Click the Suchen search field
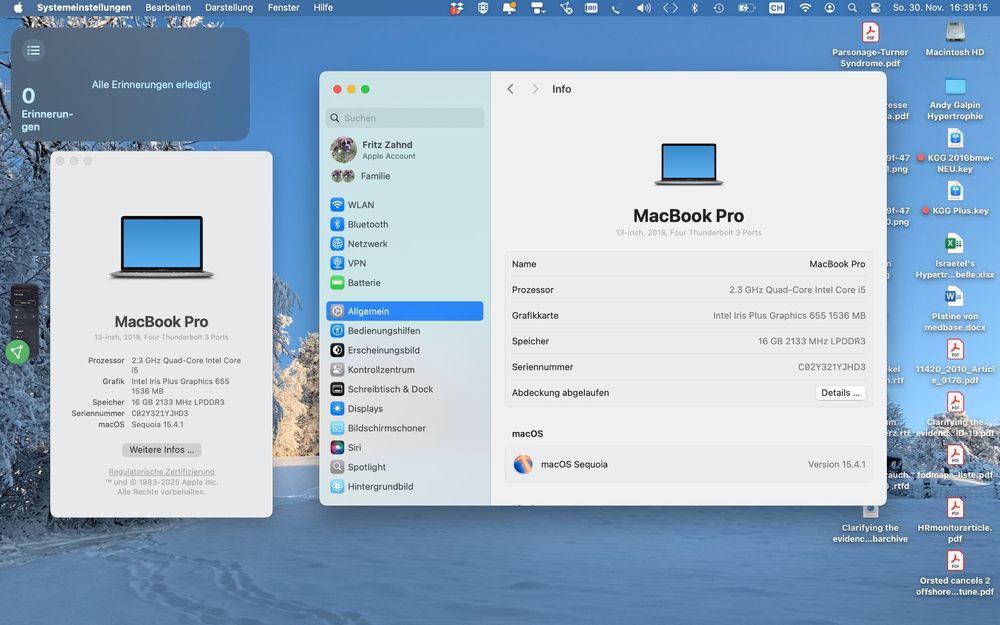This screenshot has width=1000, height=625. click(404, 118)
